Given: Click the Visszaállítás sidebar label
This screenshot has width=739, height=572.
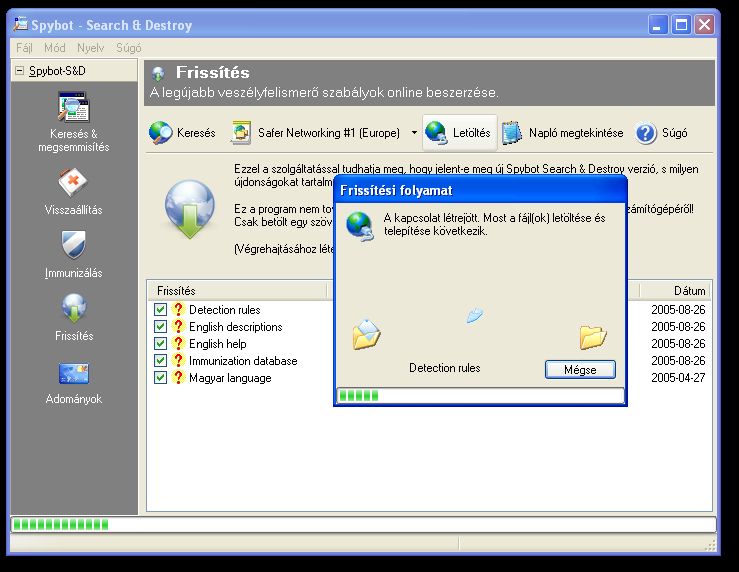Looking at the screenshot, I should coord(74,210).
